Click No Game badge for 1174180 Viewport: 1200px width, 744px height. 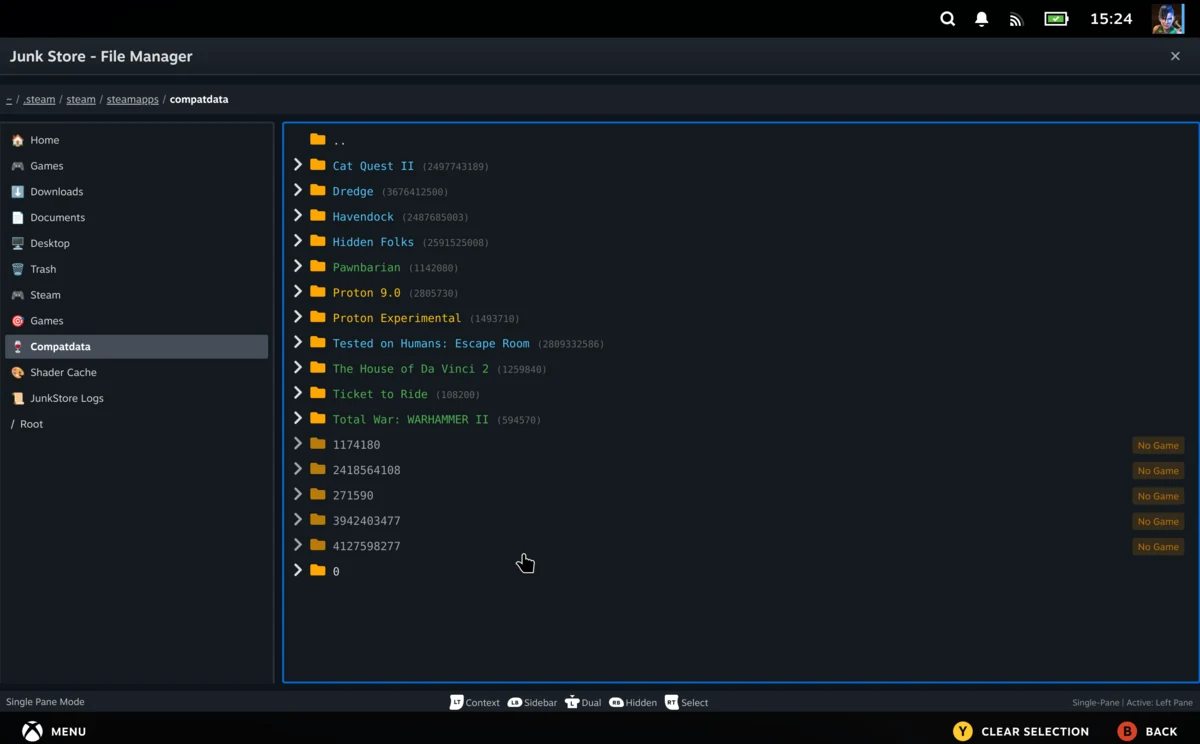(x=1158, y=445)
